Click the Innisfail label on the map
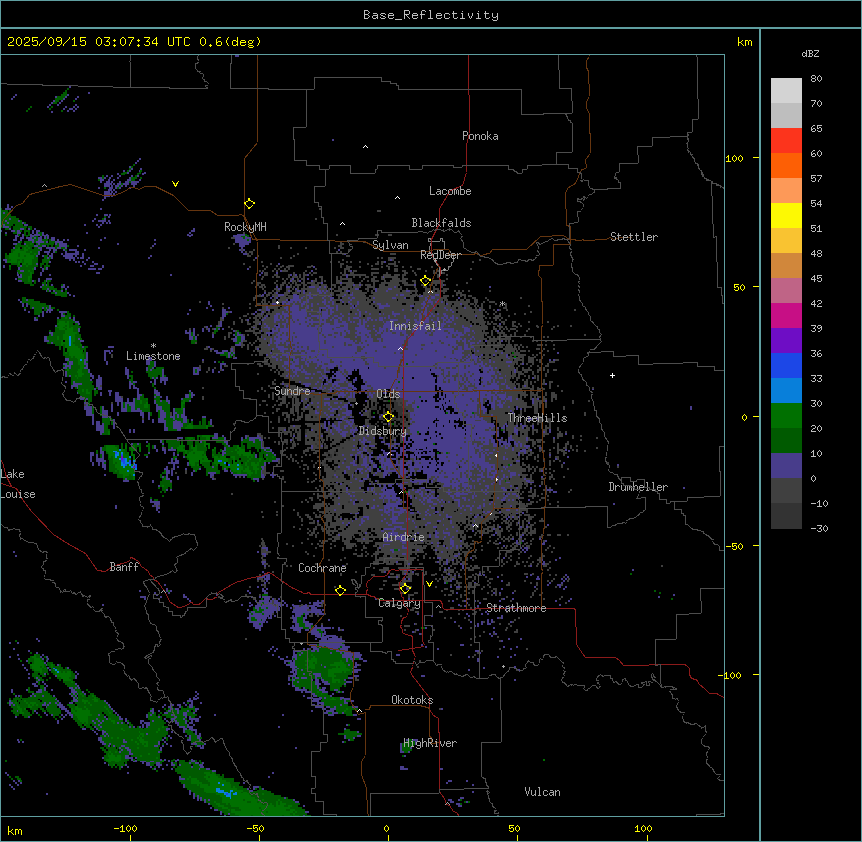Image resolution: width=862 pixels, height=842 pixels. (x=415, y=326)
